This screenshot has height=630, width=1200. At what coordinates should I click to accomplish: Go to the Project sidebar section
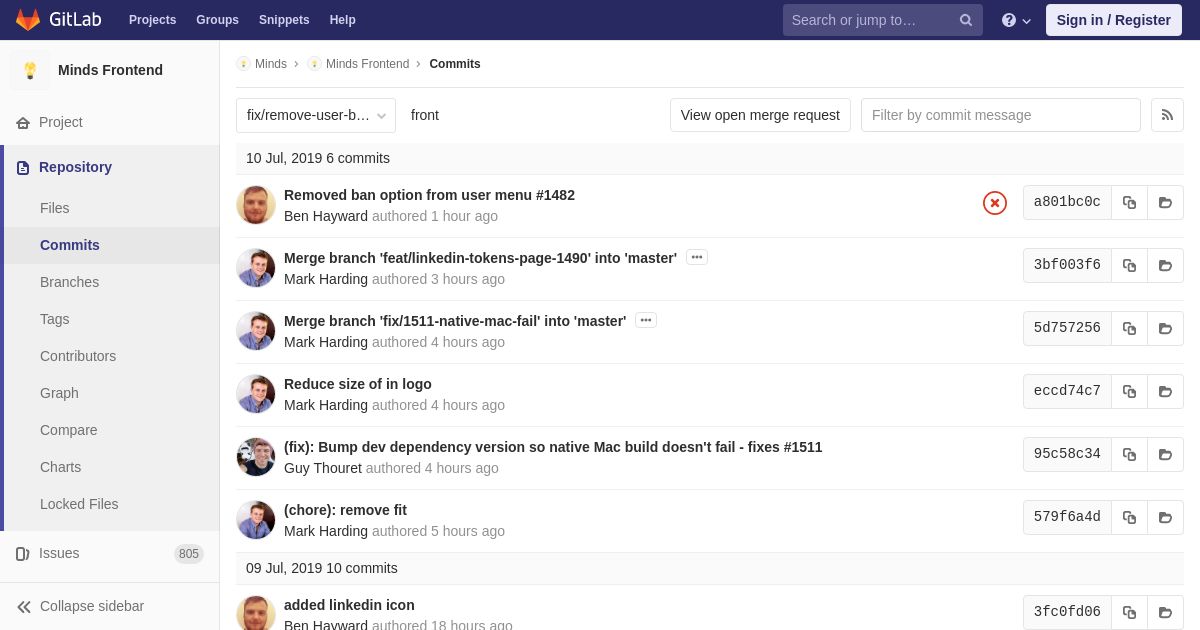pyautogui.click(x=110, y=122)
